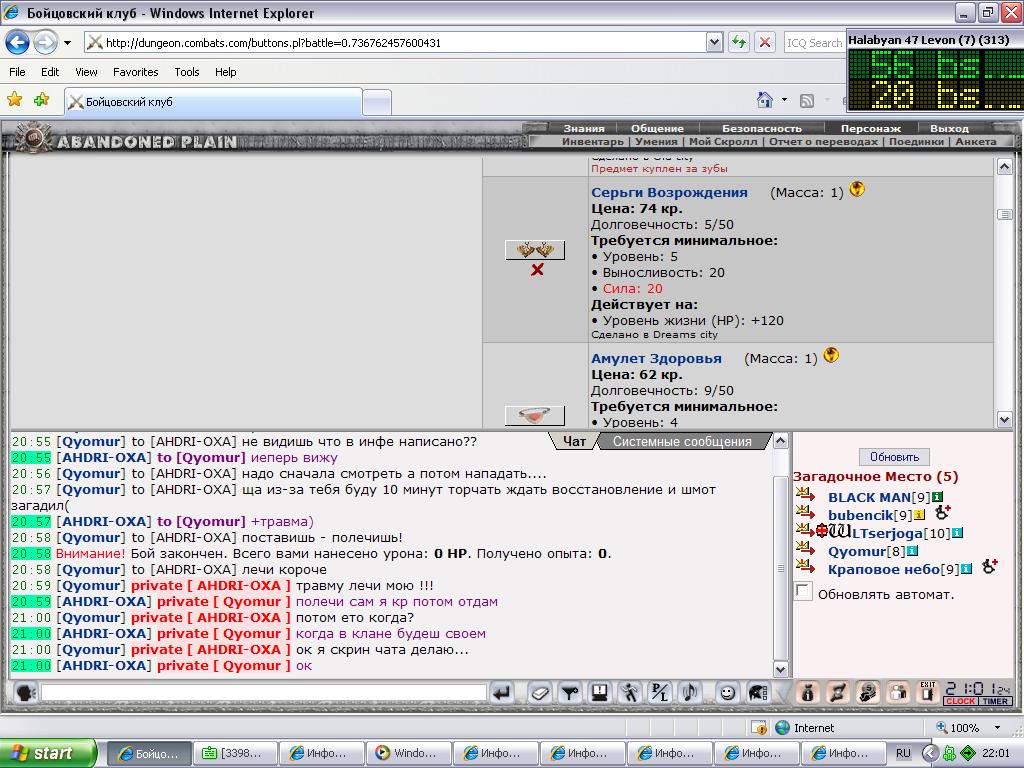Select the Бойцовский клуб browser tab
This screenshot has height=768, width=1024.
[x=214, y=102]
